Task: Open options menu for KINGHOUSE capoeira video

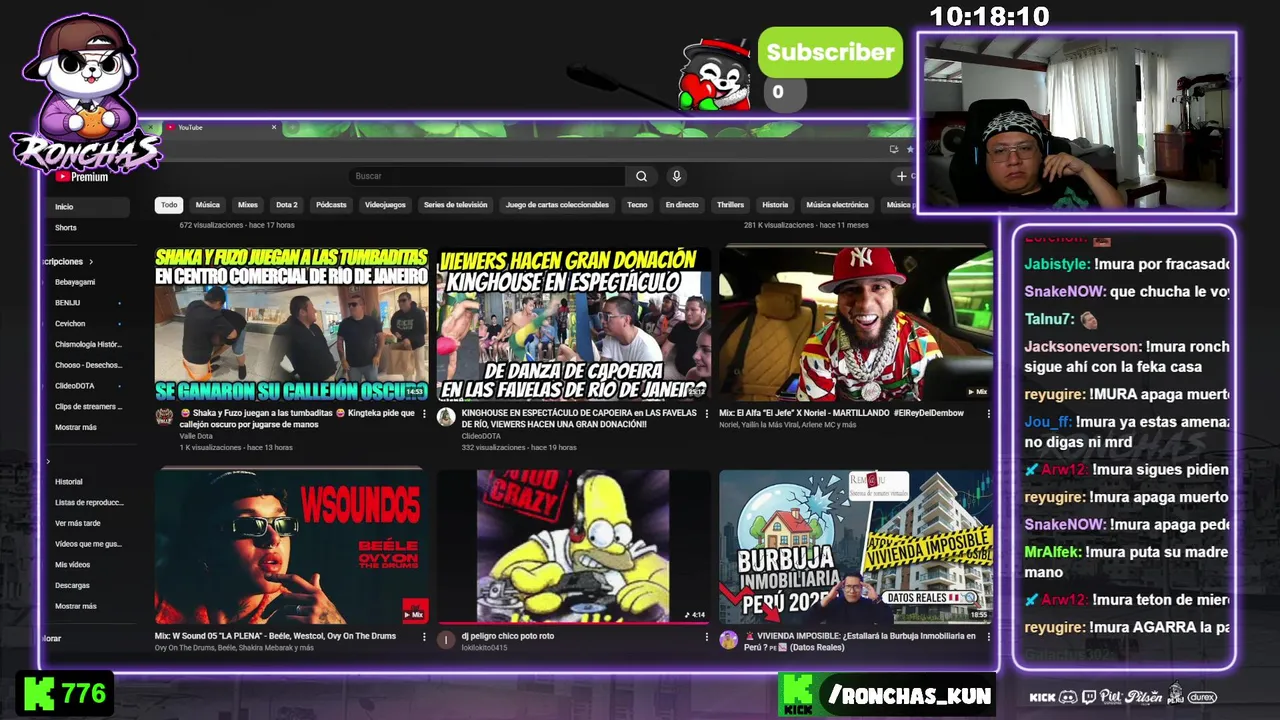Action: click(x=706, y=414)
